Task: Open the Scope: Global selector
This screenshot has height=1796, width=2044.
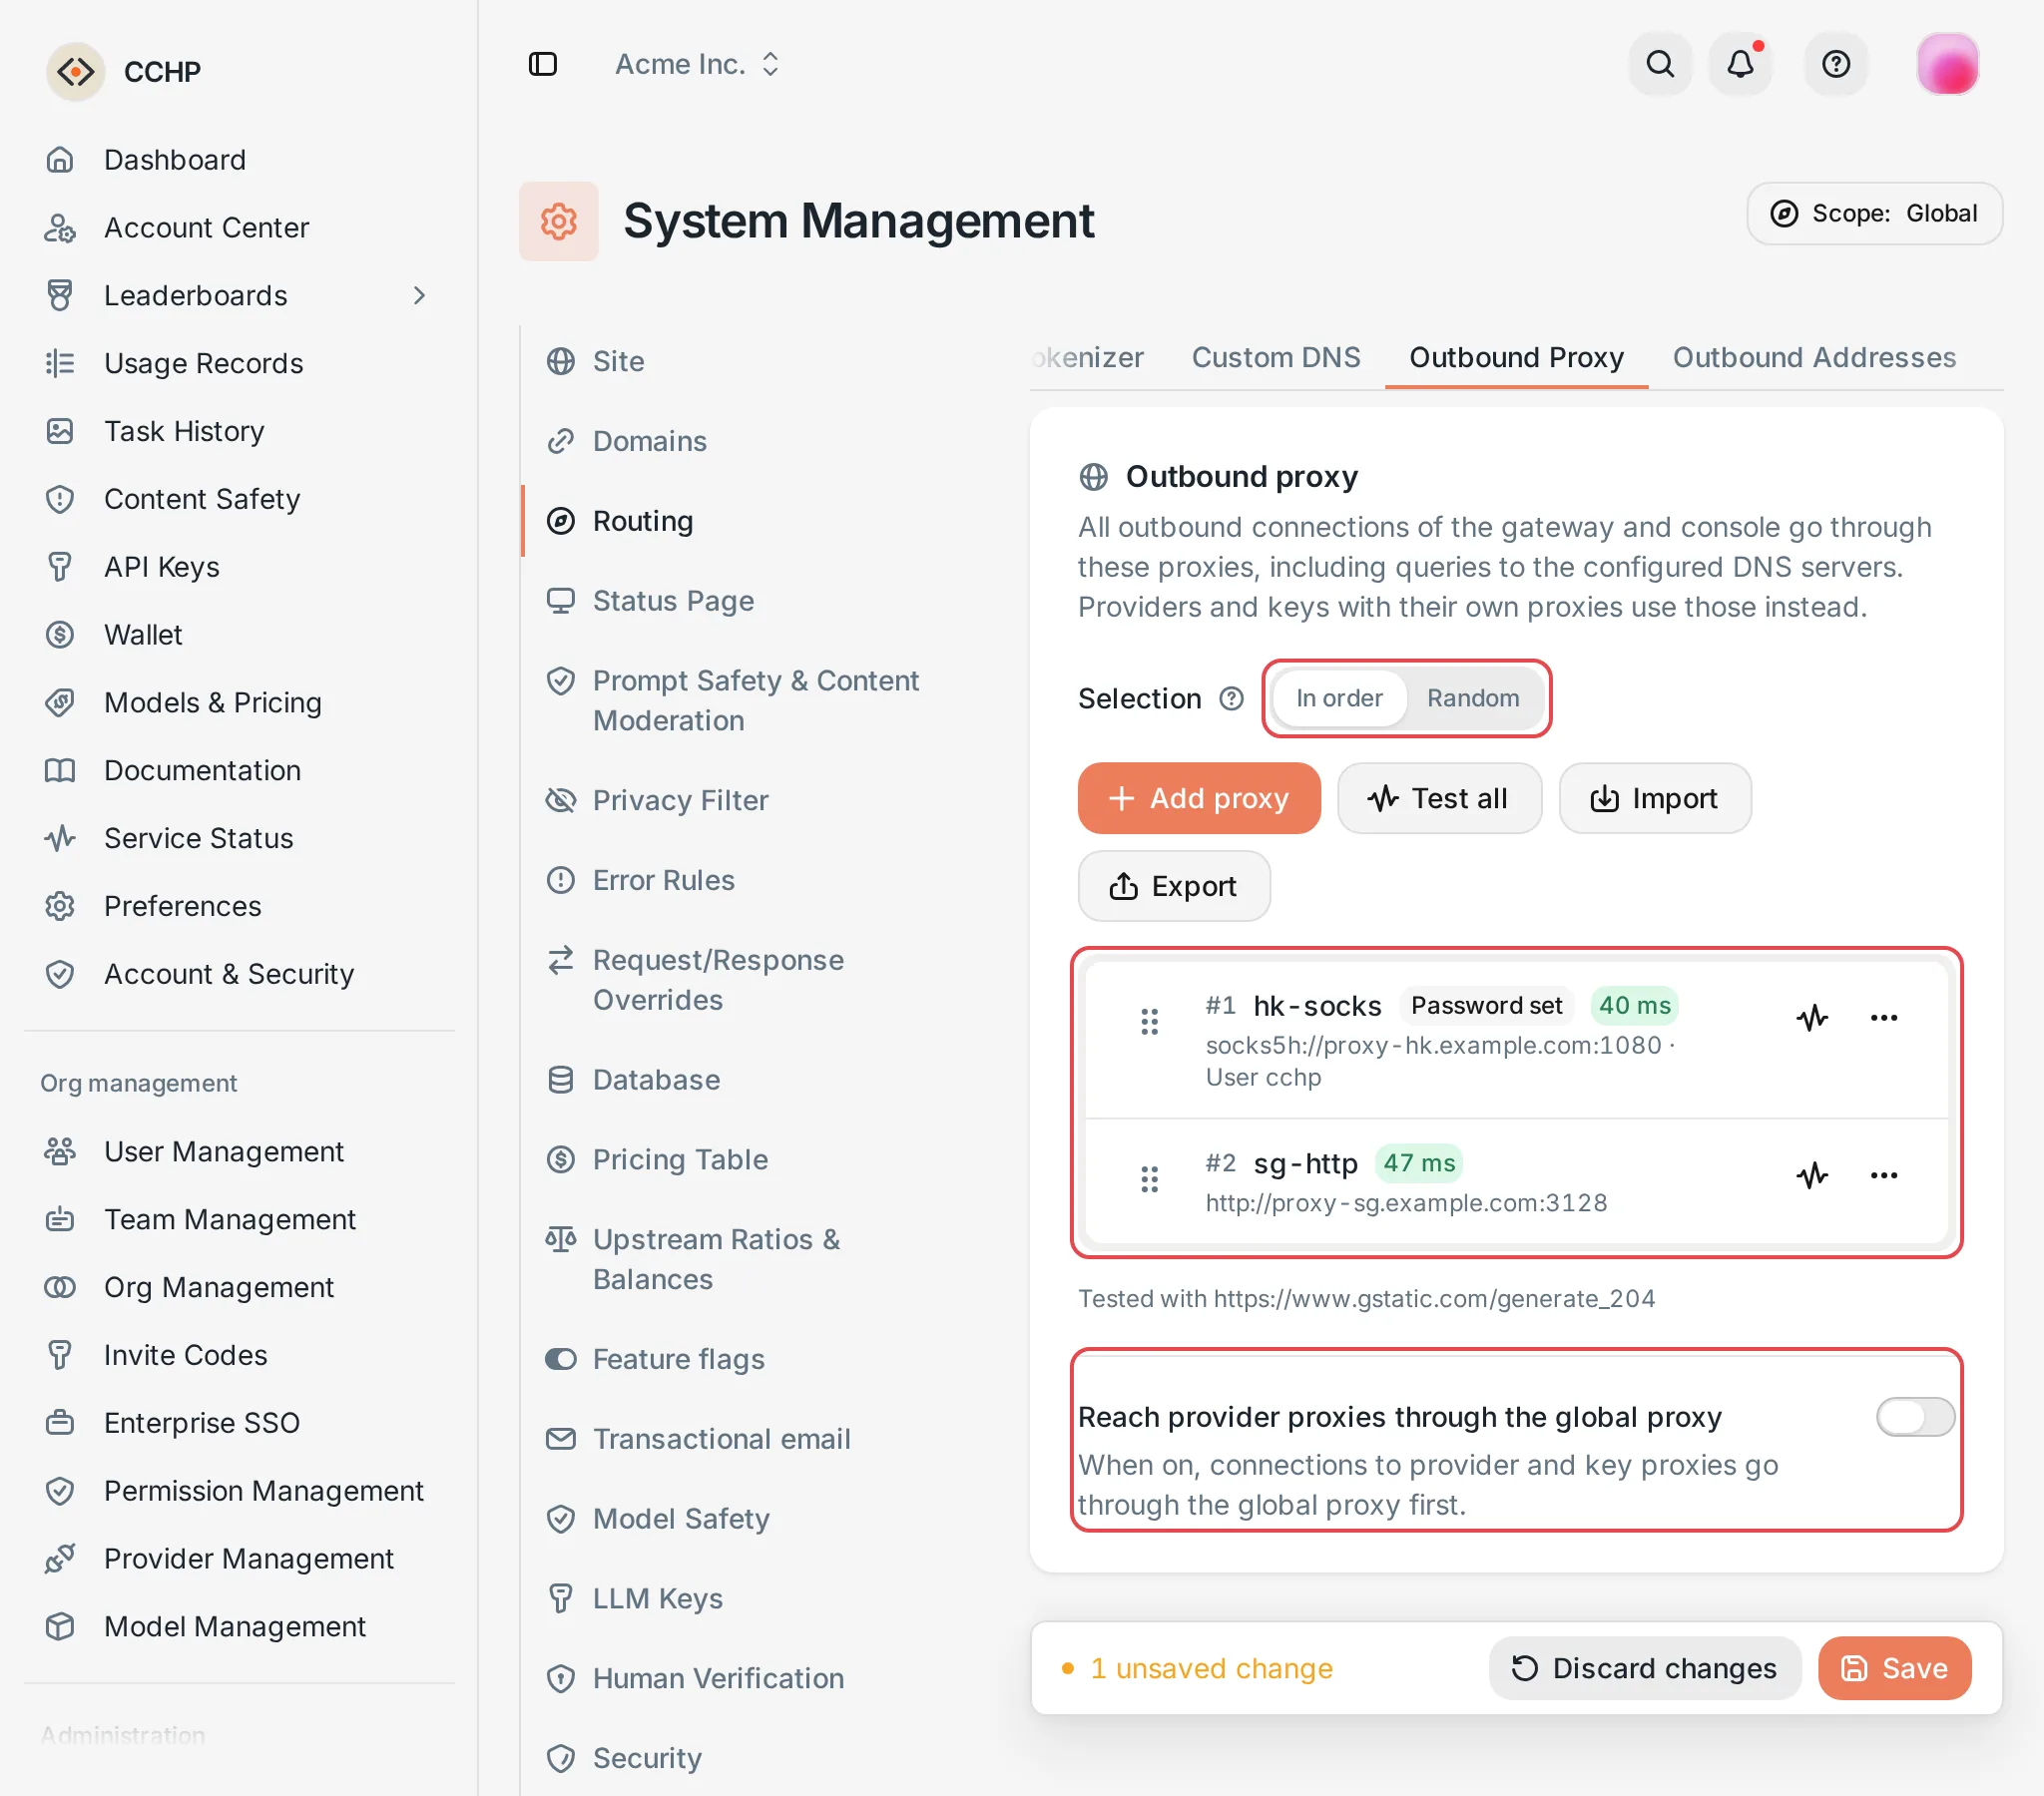Action: click(1873, 213)
